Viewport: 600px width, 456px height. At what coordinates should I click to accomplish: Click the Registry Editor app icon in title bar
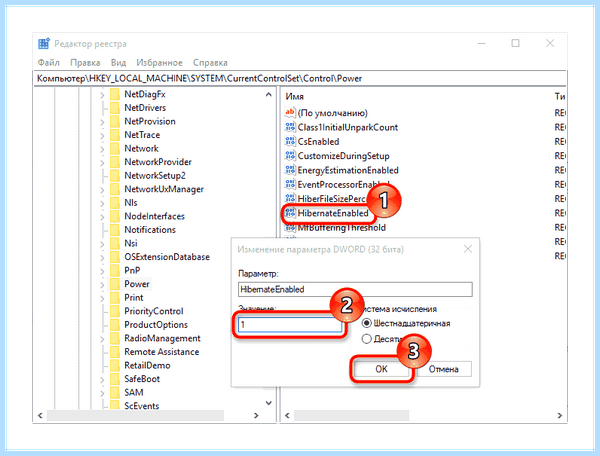point(44,44)
